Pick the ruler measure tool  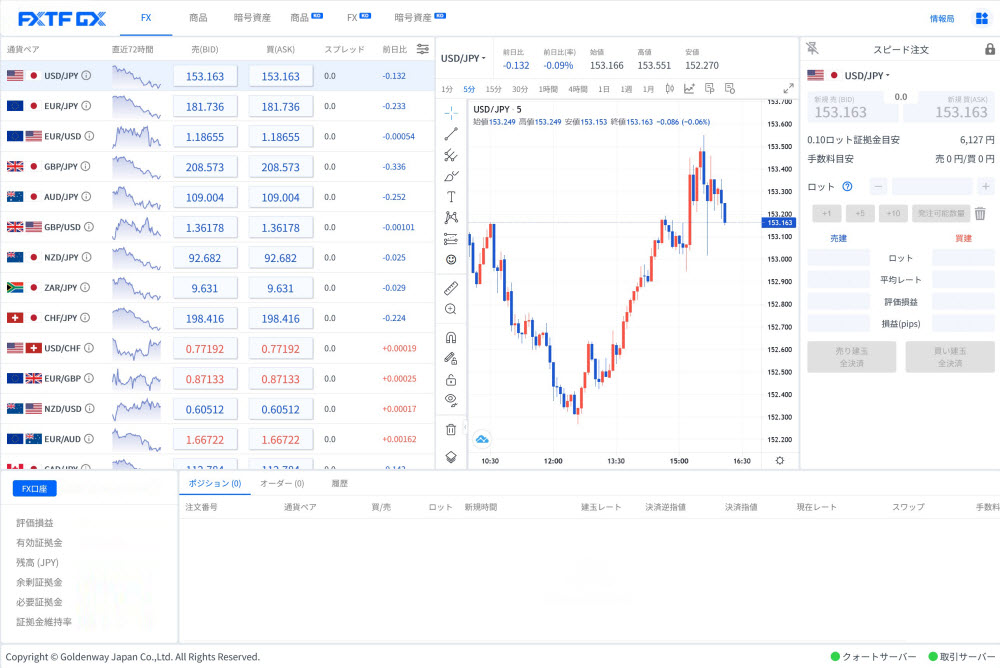click(x=451, y=288)
